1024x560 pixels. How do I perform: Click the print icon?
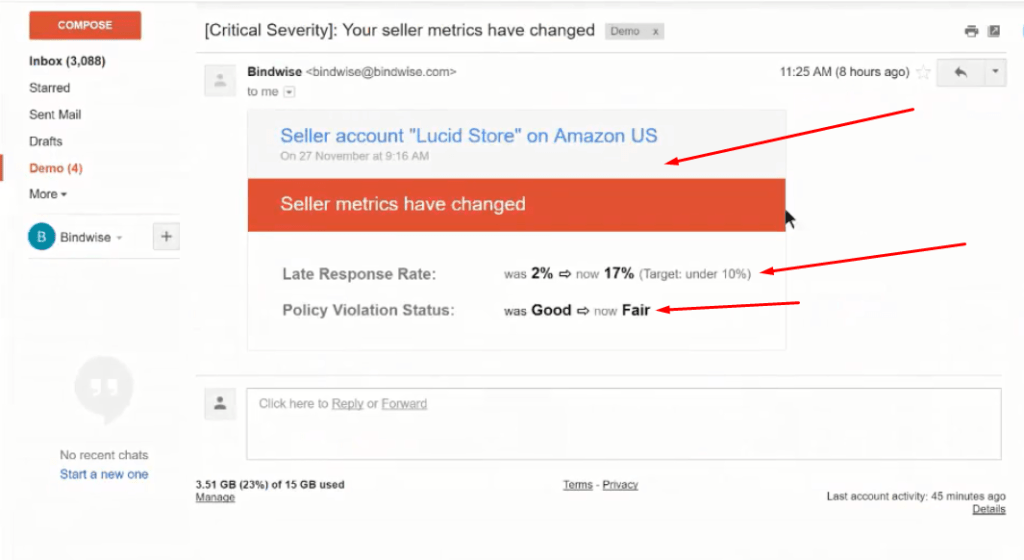pyautogui.click(x=971, y=31)
